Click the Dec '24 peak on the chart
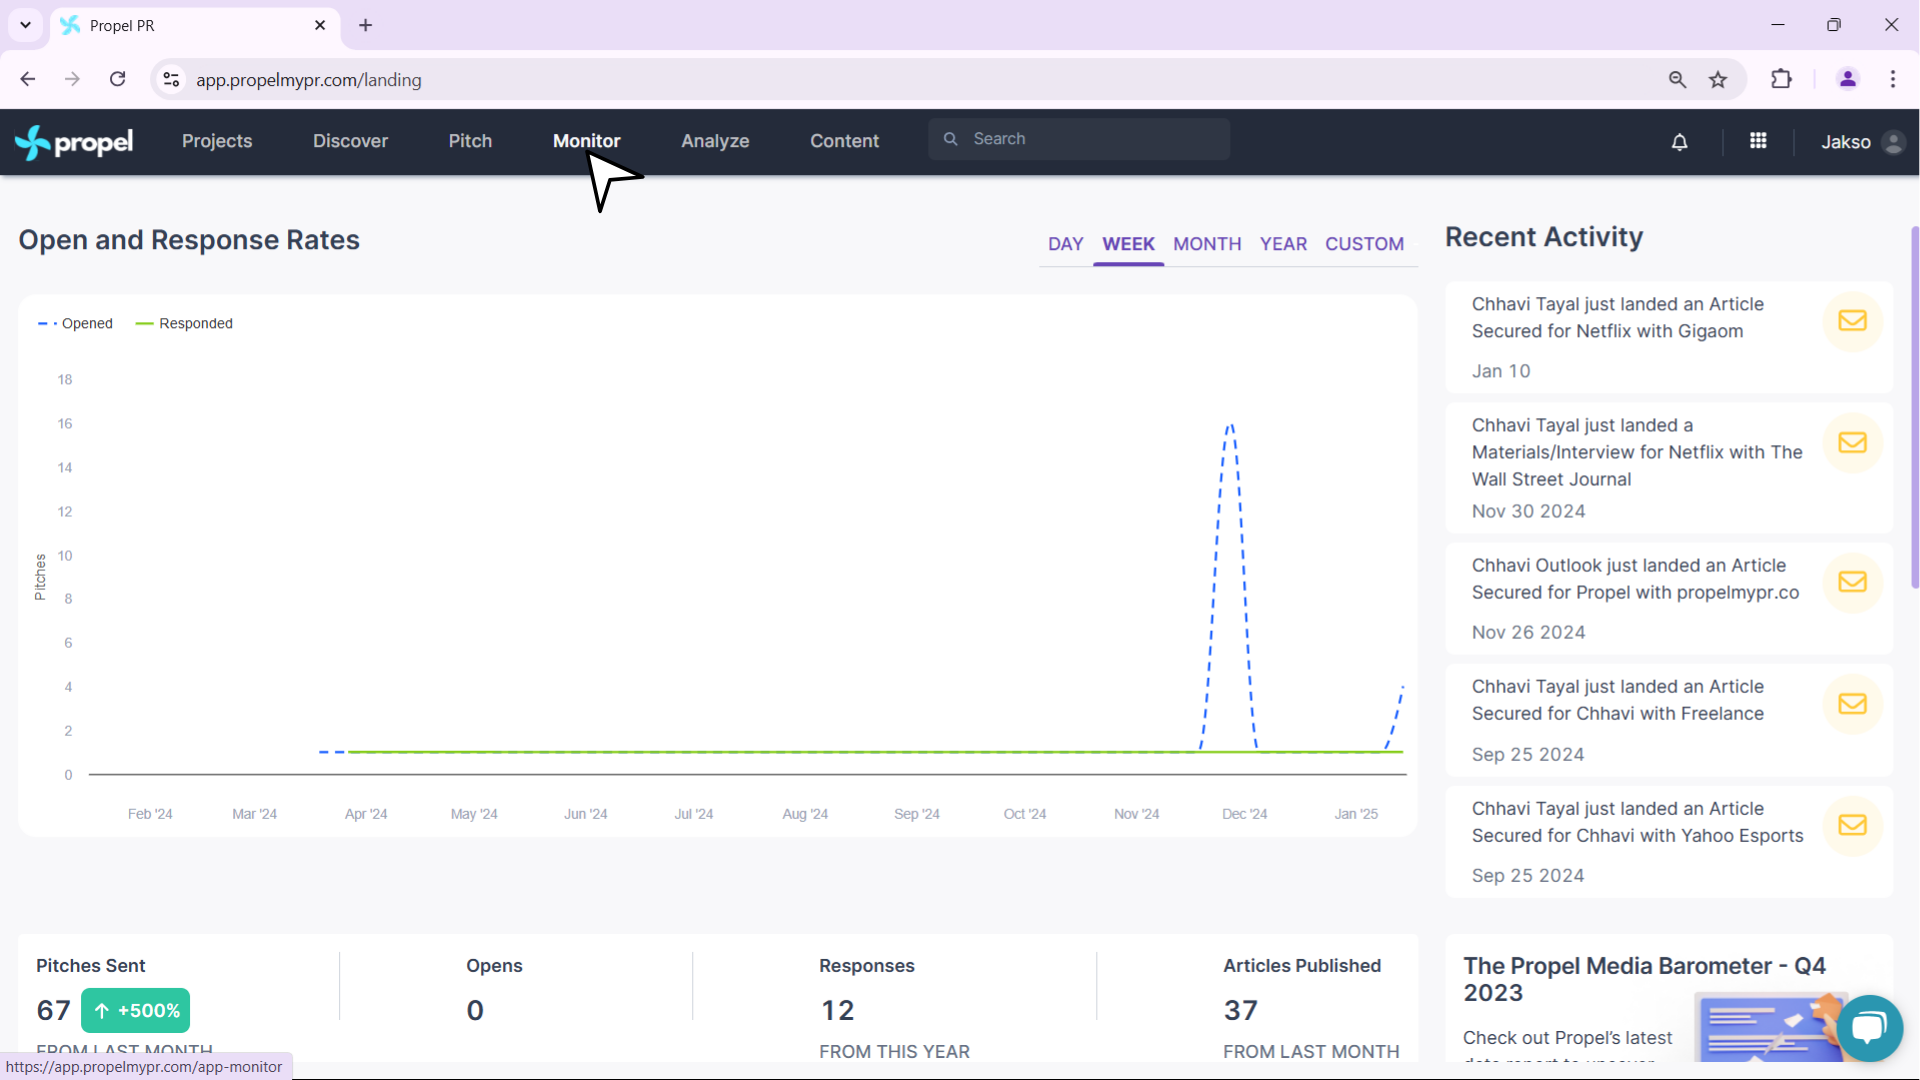Viewport: 1920px width, 1080px height. tap(1230, 426)
